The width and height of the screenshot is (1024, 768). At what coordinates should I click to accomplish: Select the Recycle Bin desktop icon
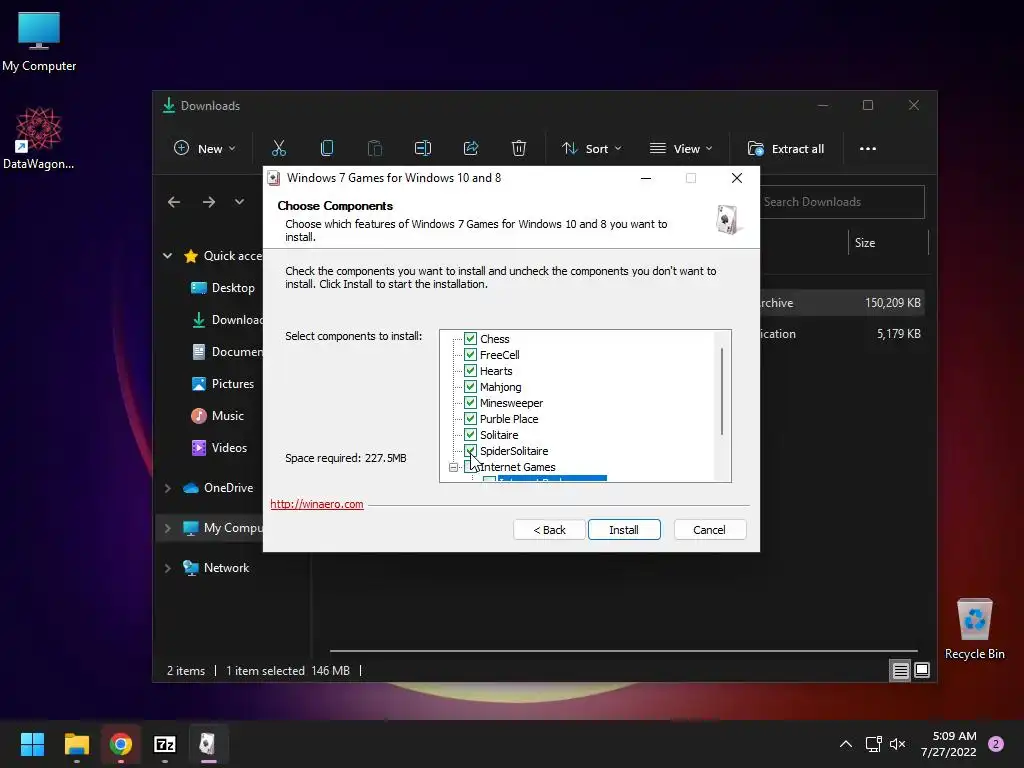pyautogui.click(x=974, y=630)
